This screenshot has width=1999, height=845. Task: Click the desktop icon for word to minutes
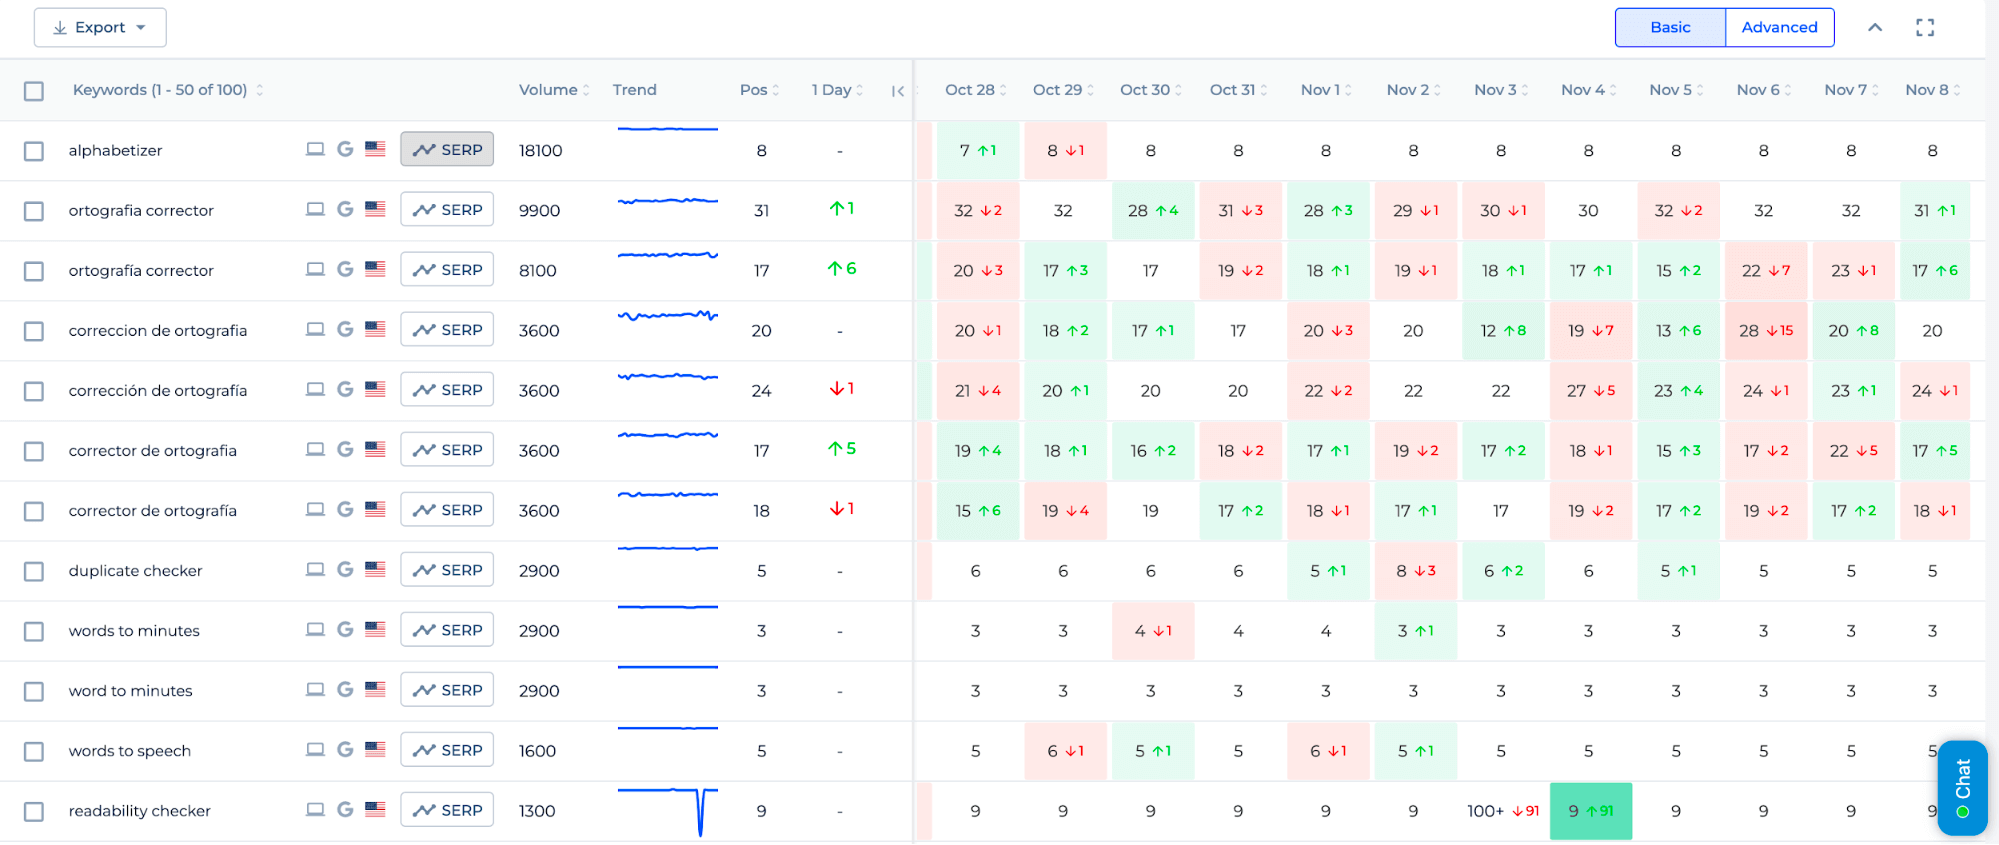pos(315,689)
